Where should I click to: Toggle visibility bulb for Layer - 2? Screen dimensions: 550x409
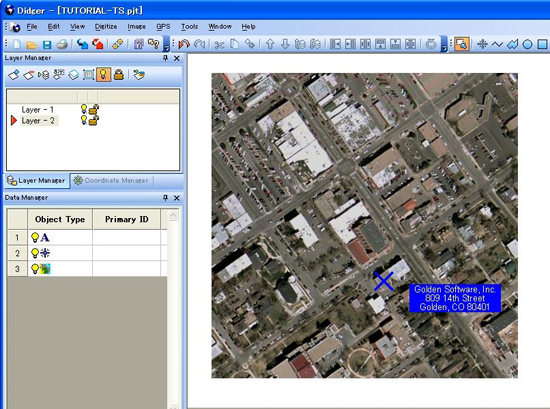pyautogui.click(x=84, y=120)
